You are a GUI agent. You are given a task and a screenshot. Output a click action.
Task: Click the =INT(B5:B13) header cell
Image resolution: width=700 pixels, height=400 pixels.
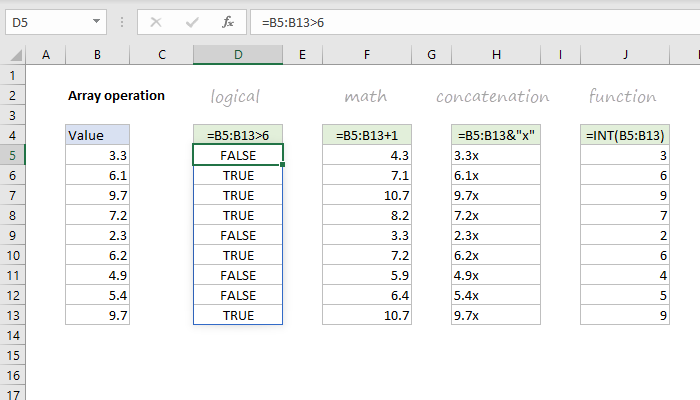click(x=624, y=135)
